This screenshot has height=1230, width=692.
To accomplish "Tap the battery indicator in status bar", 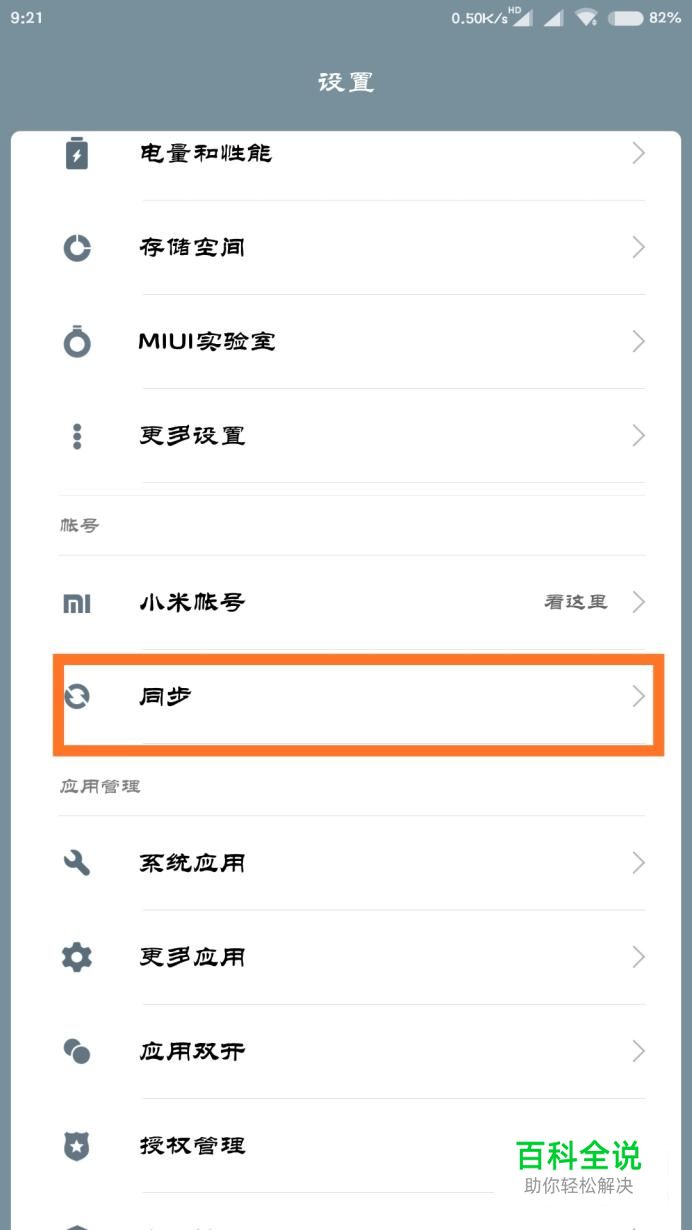I will [625, 18].
